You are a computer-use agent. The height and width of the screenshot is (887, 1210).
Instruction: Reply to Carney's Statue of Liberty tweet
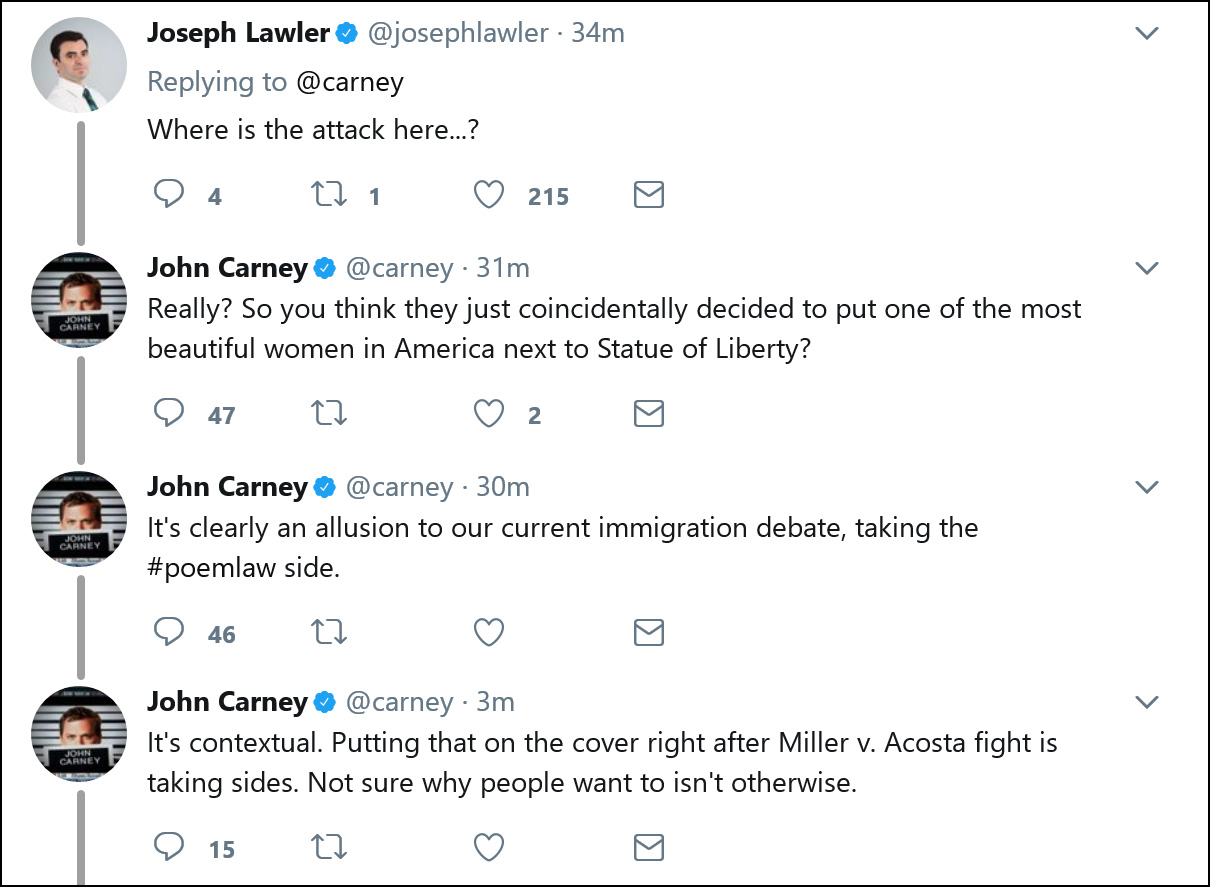170,413
